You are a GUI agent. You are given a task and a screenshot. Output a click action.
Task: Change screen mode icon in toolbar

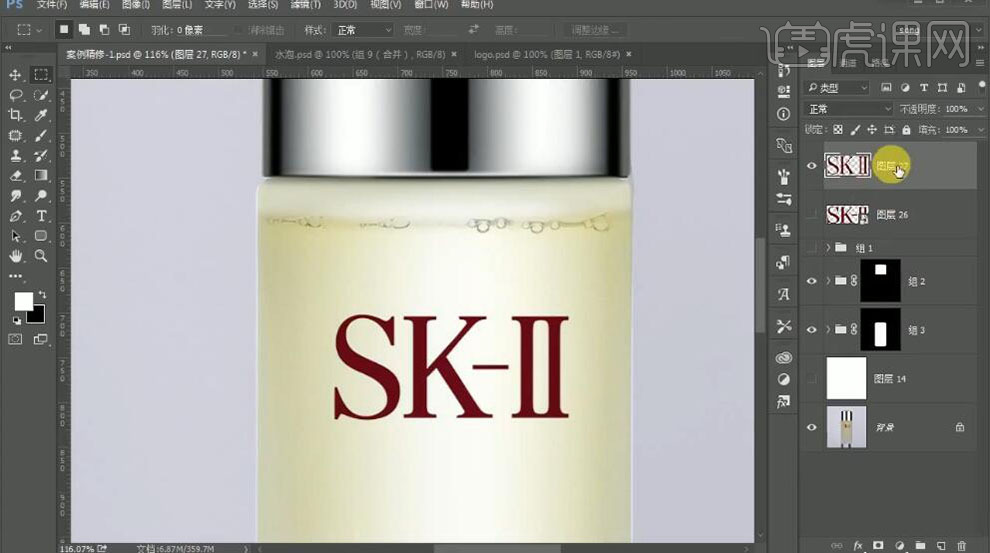click(41, 340)
